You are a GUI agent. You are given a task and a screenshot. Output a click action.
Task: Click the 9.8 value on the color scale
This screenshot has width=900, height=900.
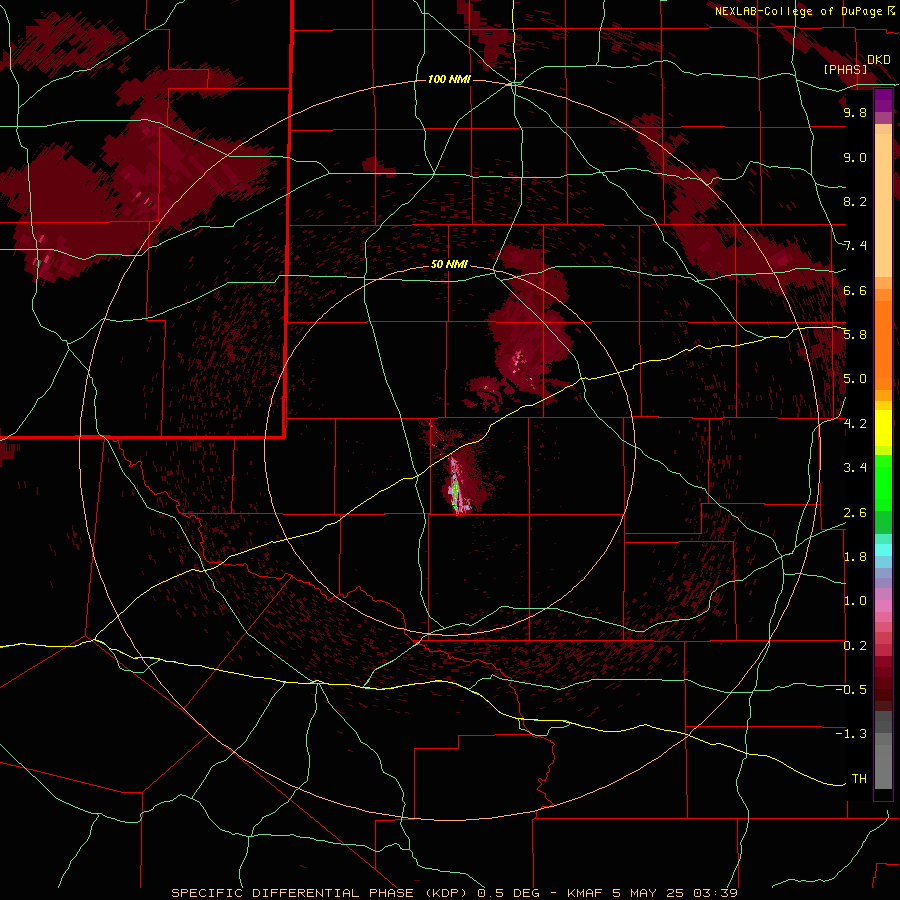(855, 112)
